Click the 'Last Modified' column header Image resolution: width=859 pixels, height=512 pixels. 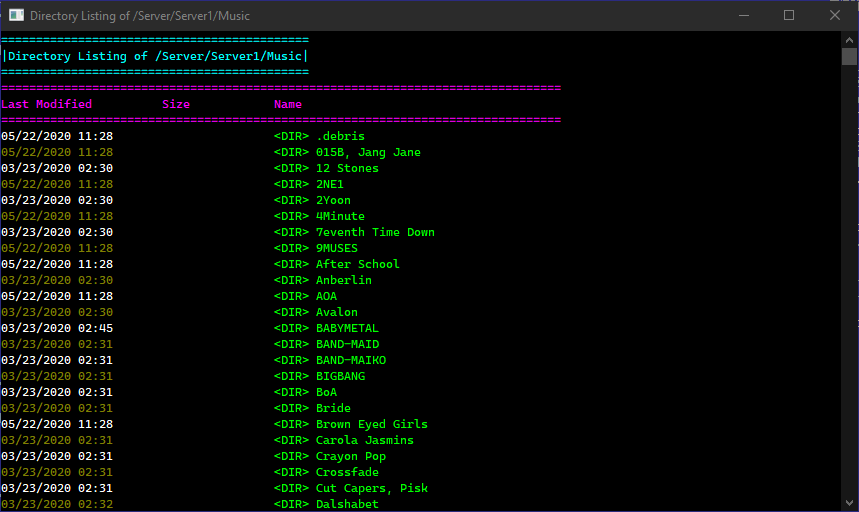(x=47, y=104)
